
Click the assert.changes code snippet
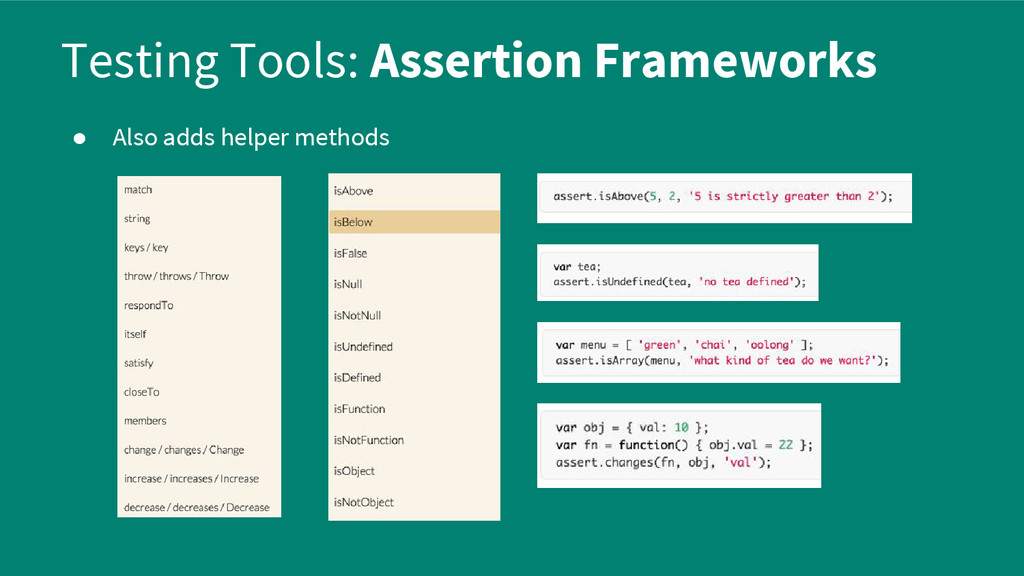679,445
